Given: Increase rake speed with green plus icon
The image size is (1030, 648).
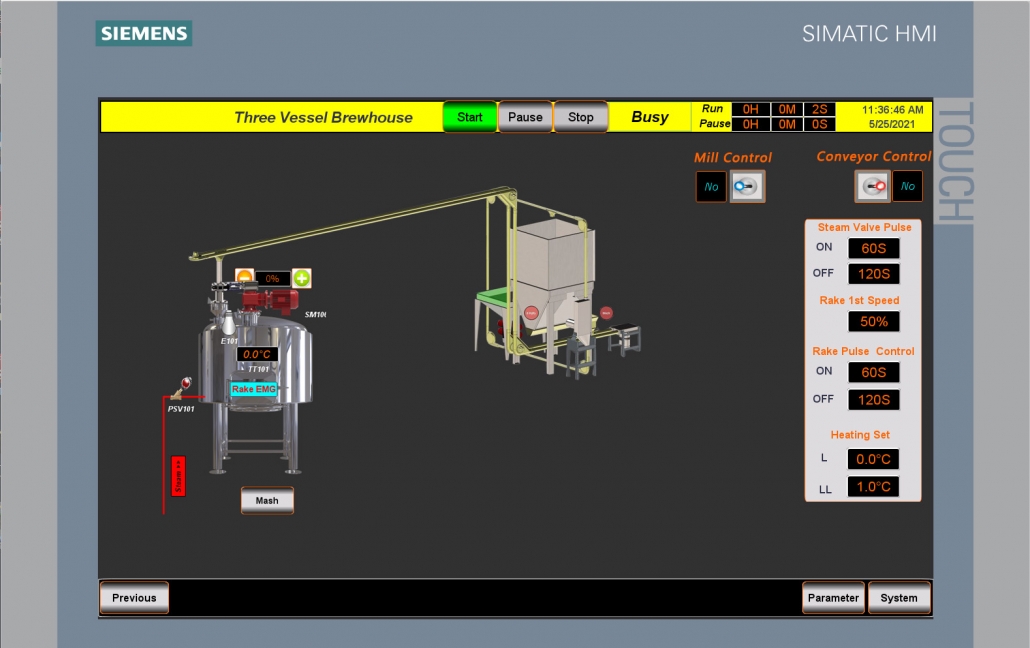Looking at the screenshot, I should (302, 278).
